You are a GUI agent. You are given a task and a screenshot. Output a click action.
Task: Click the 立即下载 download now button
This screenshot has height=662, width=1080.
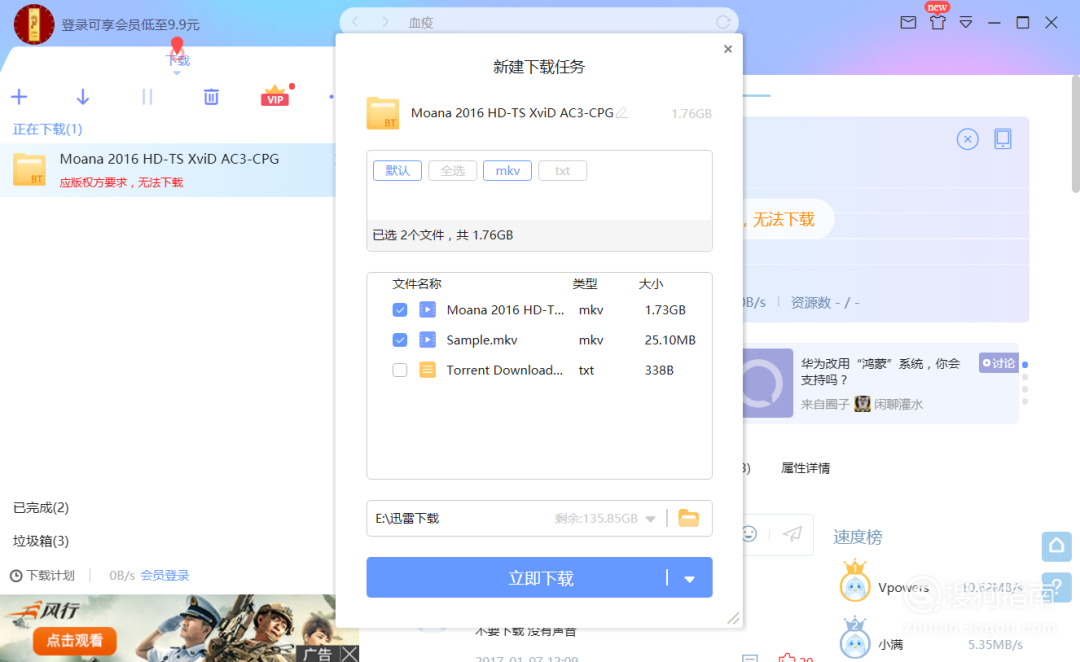[x=539, y=577]
